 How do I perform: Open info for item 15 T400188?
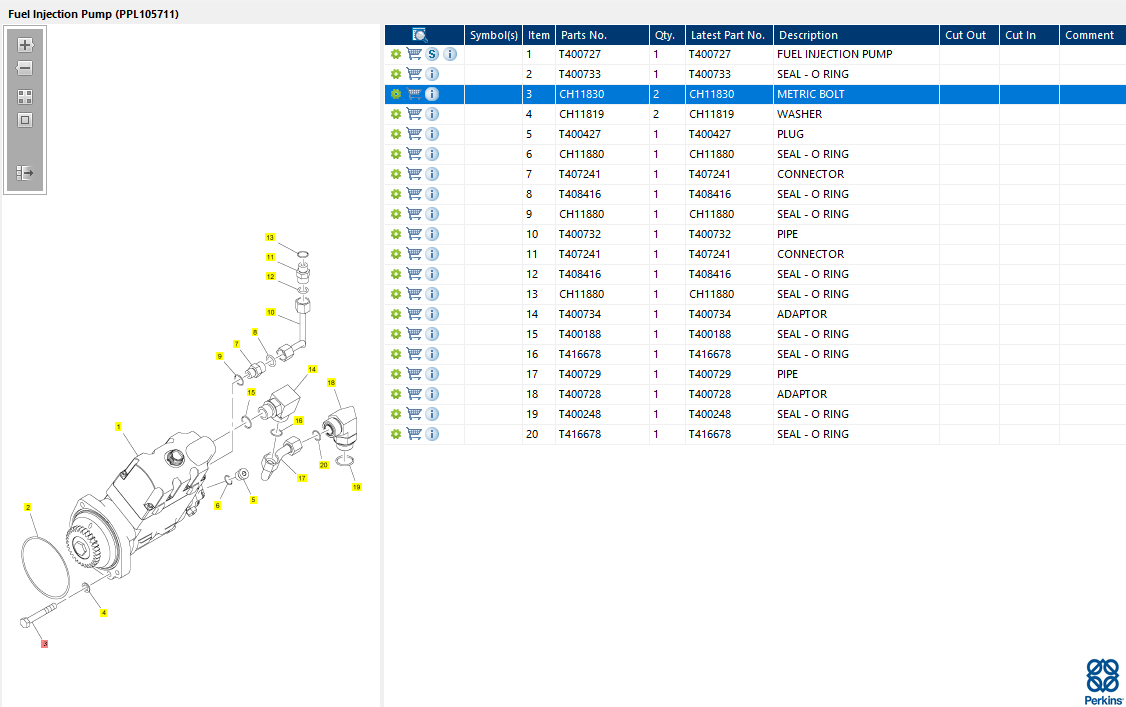point(432,334)
